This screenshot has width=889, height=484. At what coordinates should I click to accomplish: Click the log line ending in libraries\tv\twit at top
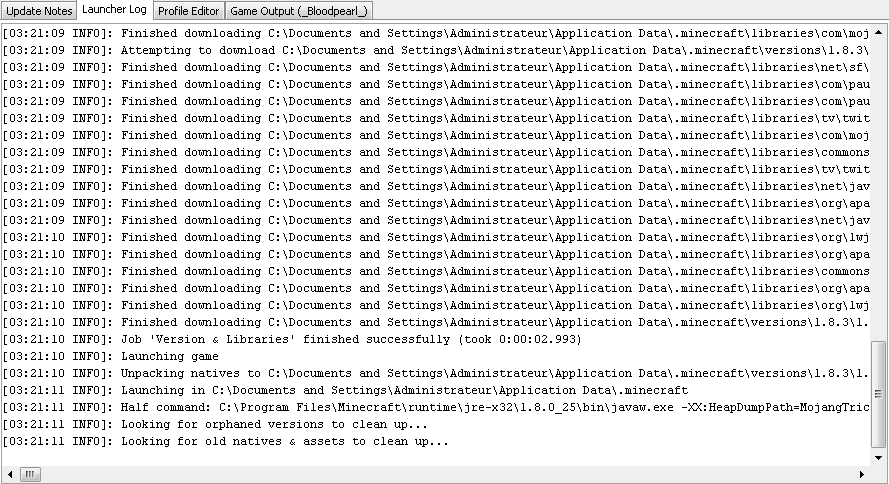(x=435, y=118)
